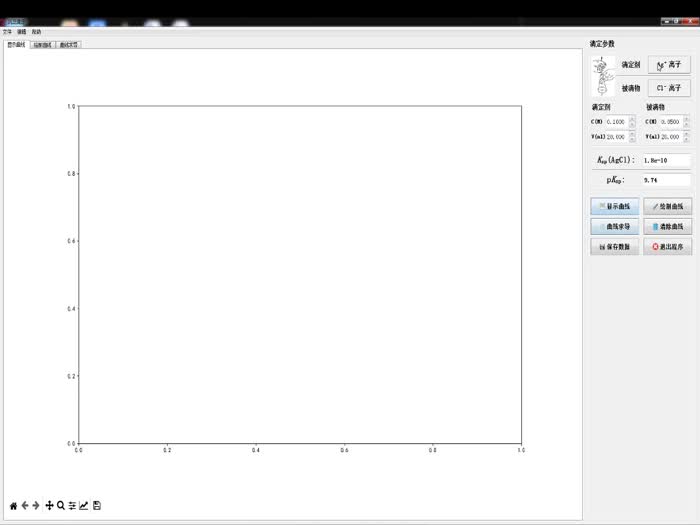Screen dimensions: 700x525
Task: Go back to previous plot view
Action: [25, 506]
